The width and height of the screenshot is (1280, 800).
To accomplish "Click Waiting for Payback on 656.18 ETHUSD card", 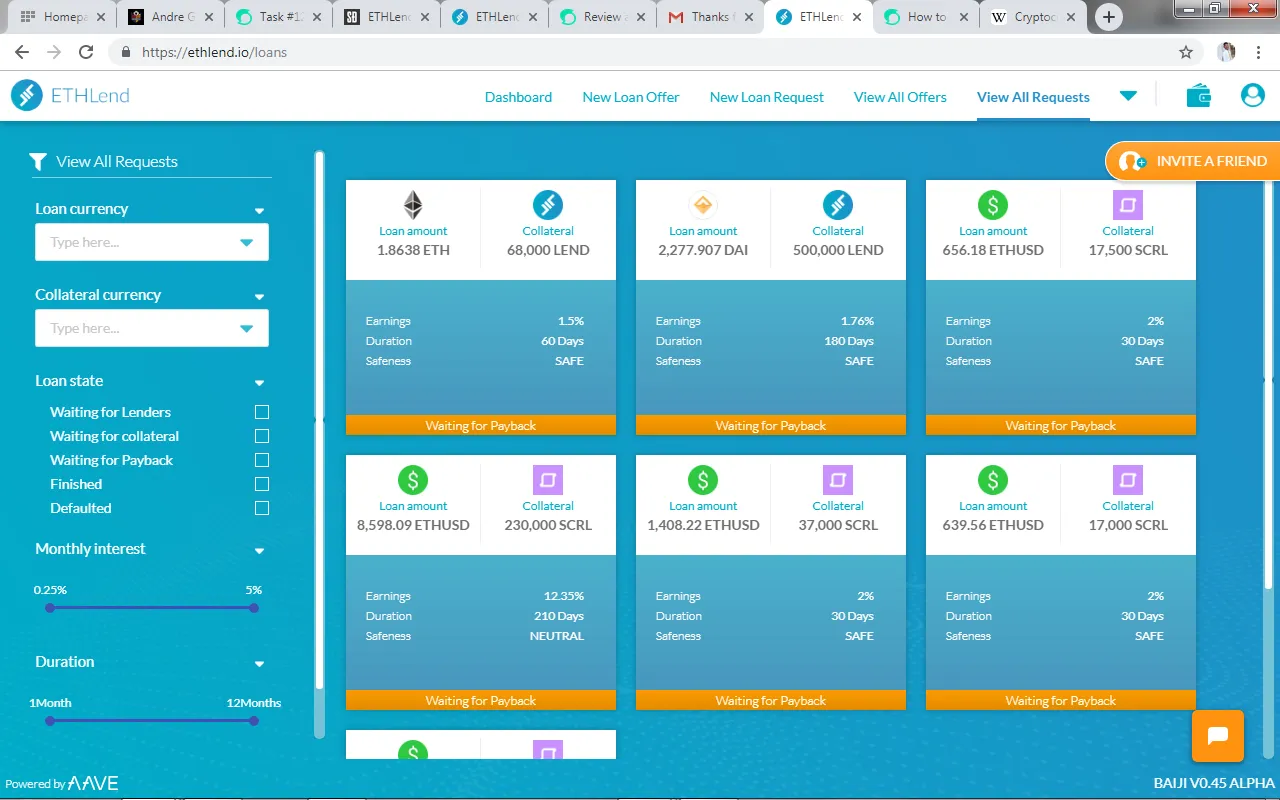I will click(x=1061, y=425).
